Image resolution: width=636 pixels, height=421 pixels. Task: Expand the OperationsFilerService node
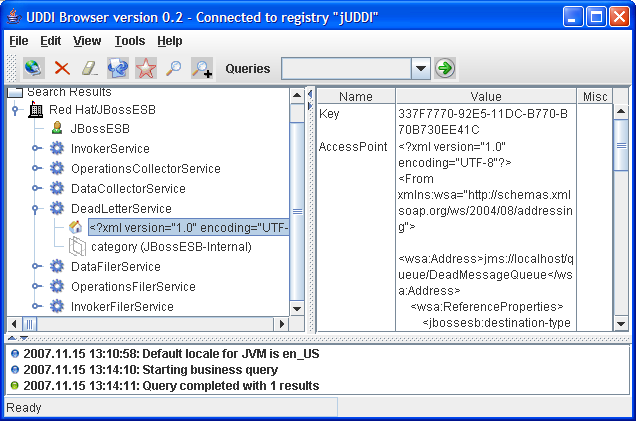click(x=36, y=286)
